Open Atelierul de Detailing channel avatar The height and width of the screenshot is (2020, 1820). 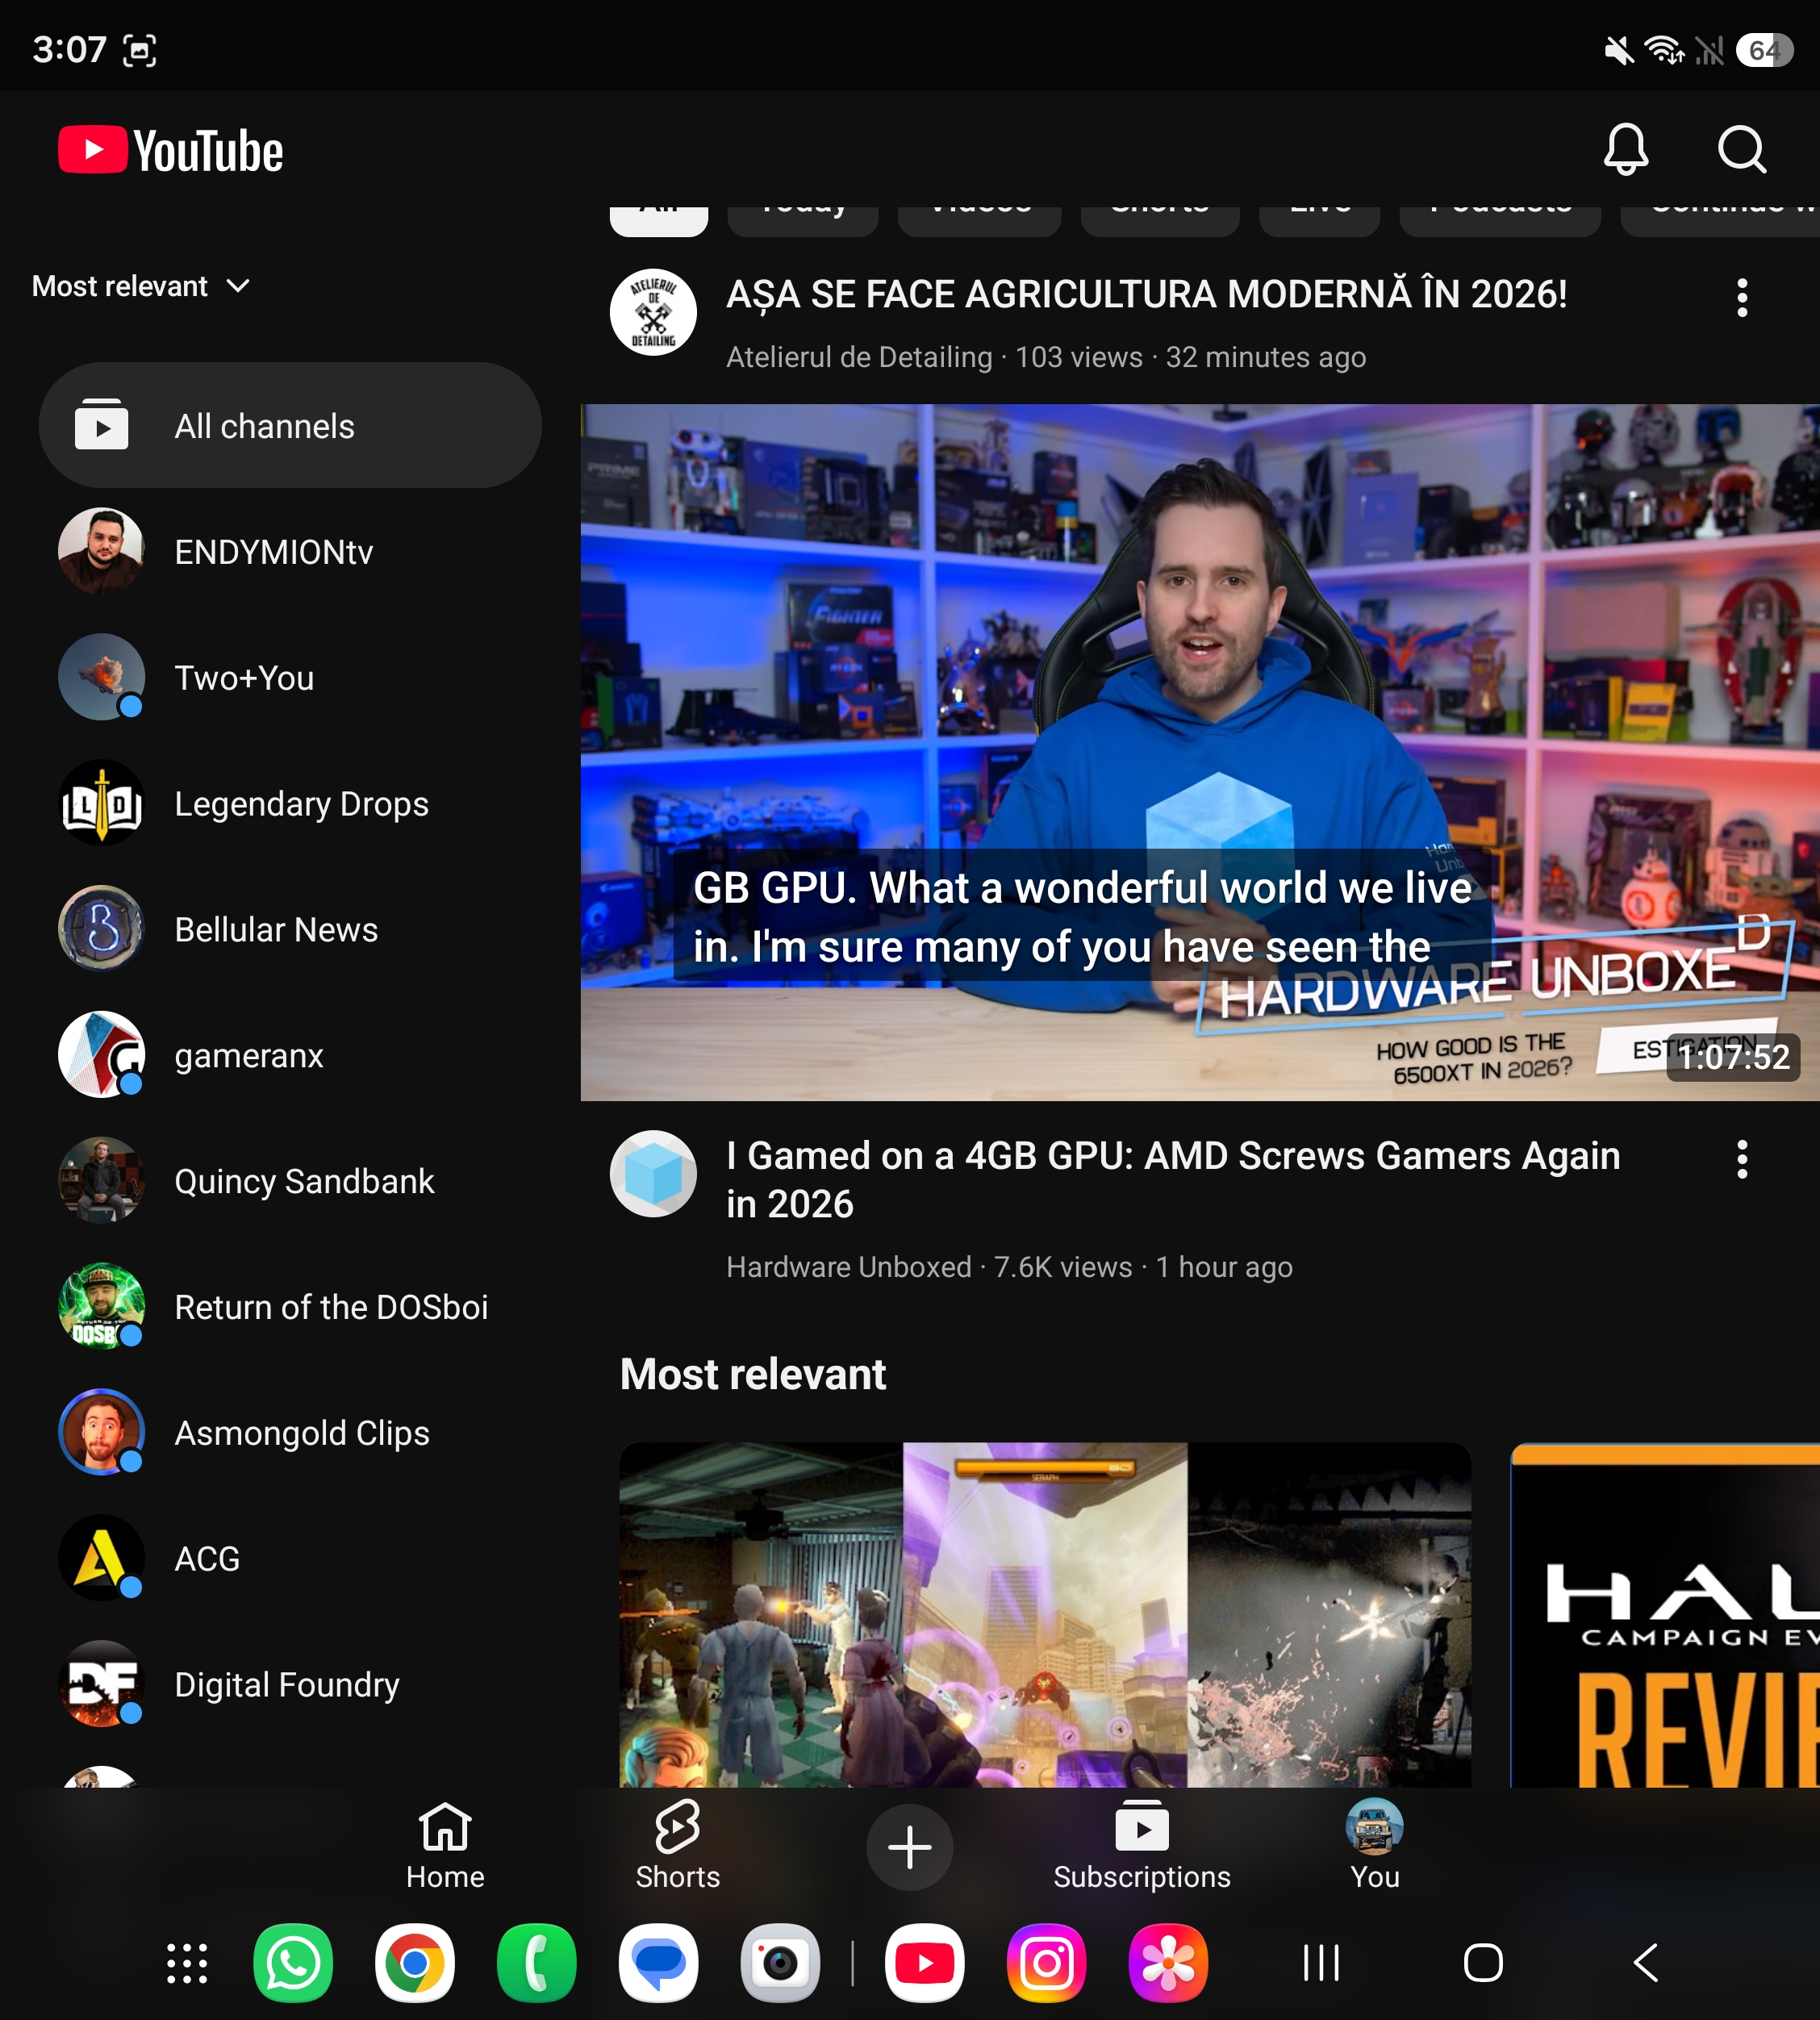(x=653, y=312)
